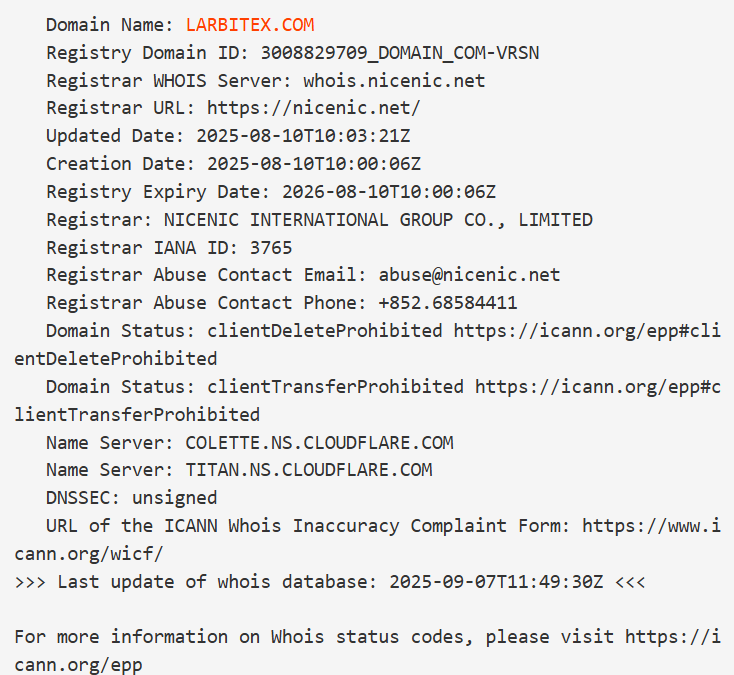Click the last whois database update timestamp
Screen dimensions: 734x675
(x=496, y=581)
